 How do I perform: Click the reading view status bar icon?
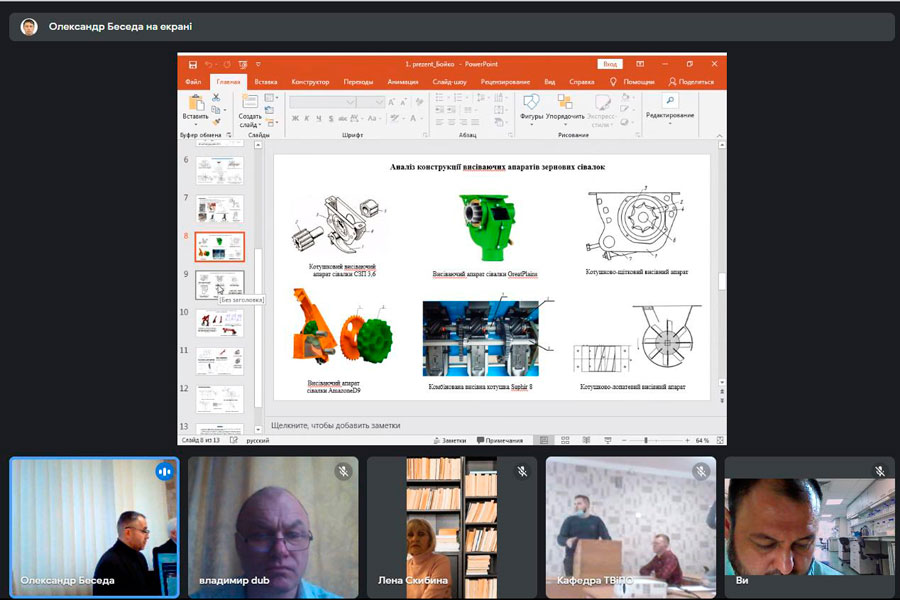585,440
